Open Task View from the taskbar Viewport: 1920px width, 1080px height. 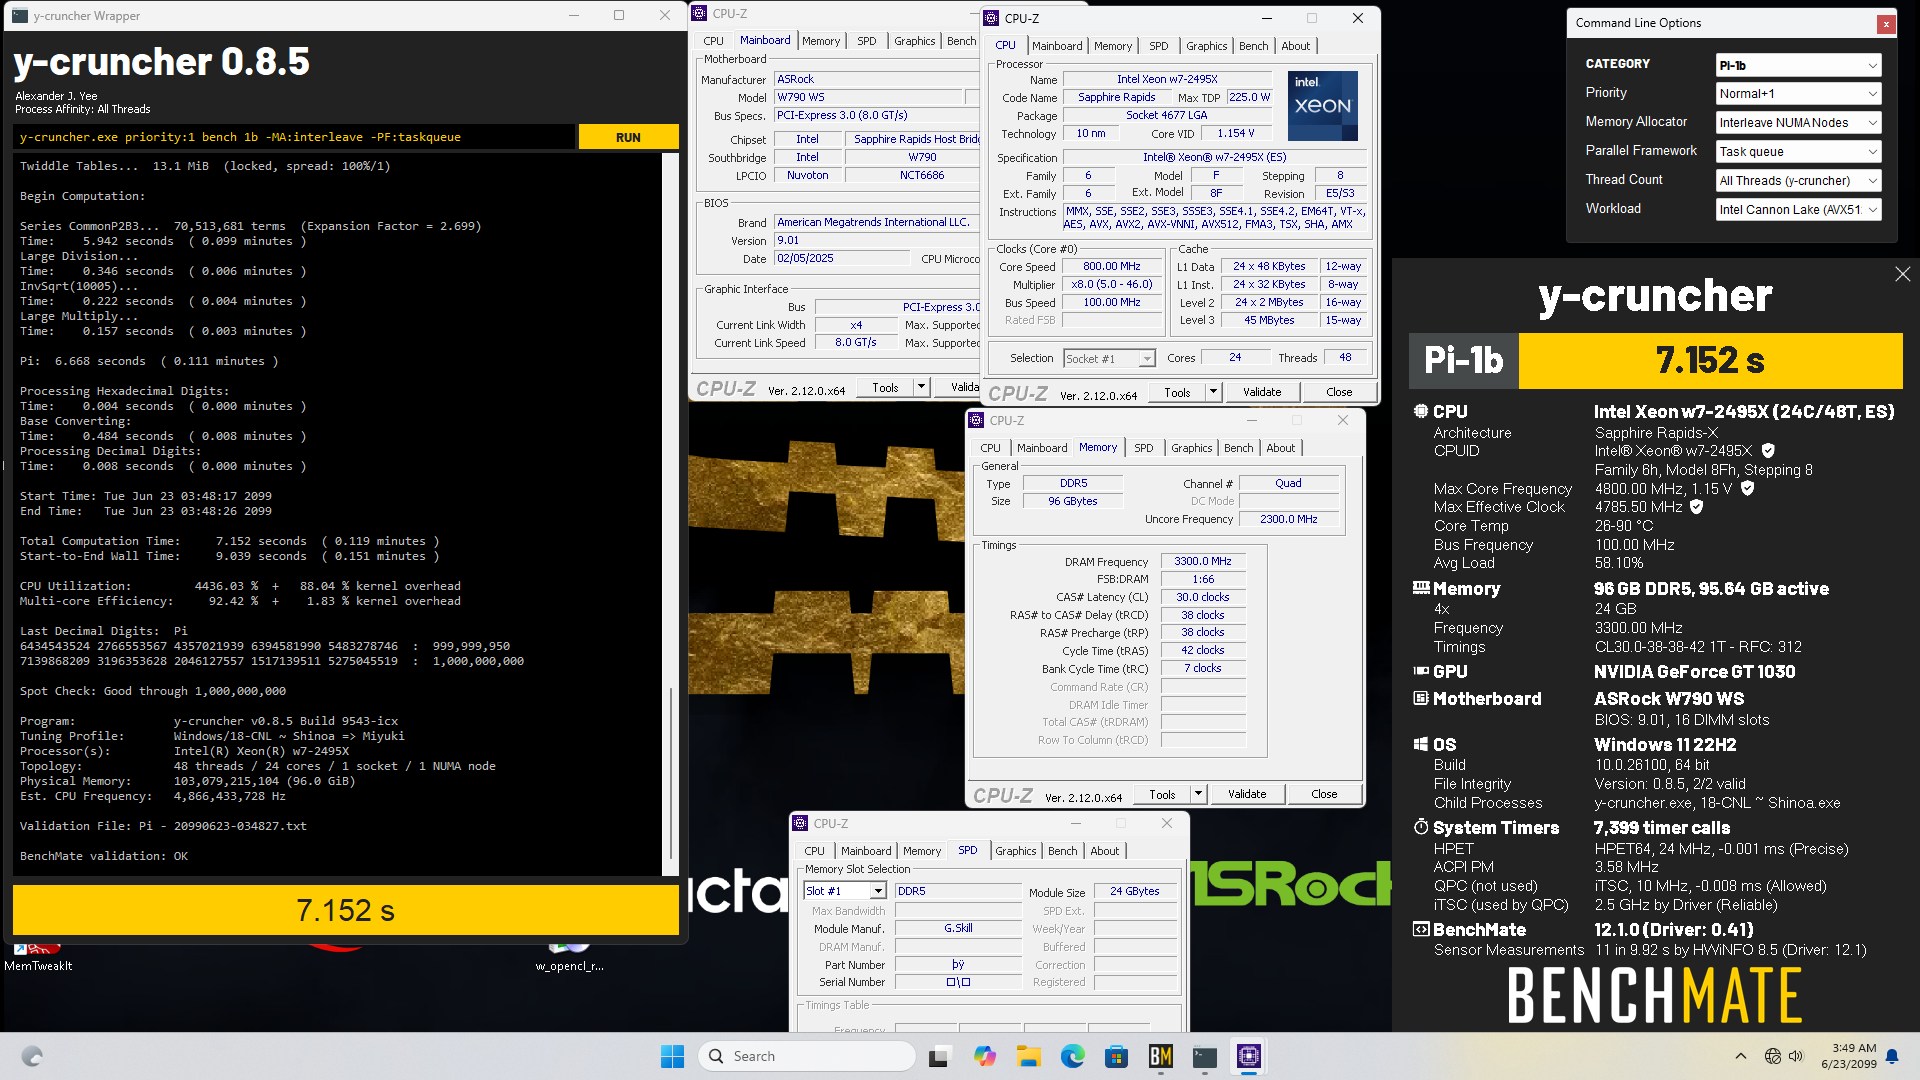[938, 1056]
